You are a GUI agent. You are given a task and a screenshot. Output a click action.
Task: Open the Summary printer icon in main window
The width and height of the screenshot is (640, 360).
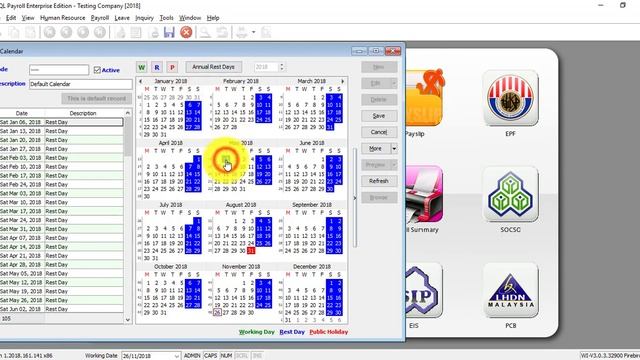(x=424, y=194)
